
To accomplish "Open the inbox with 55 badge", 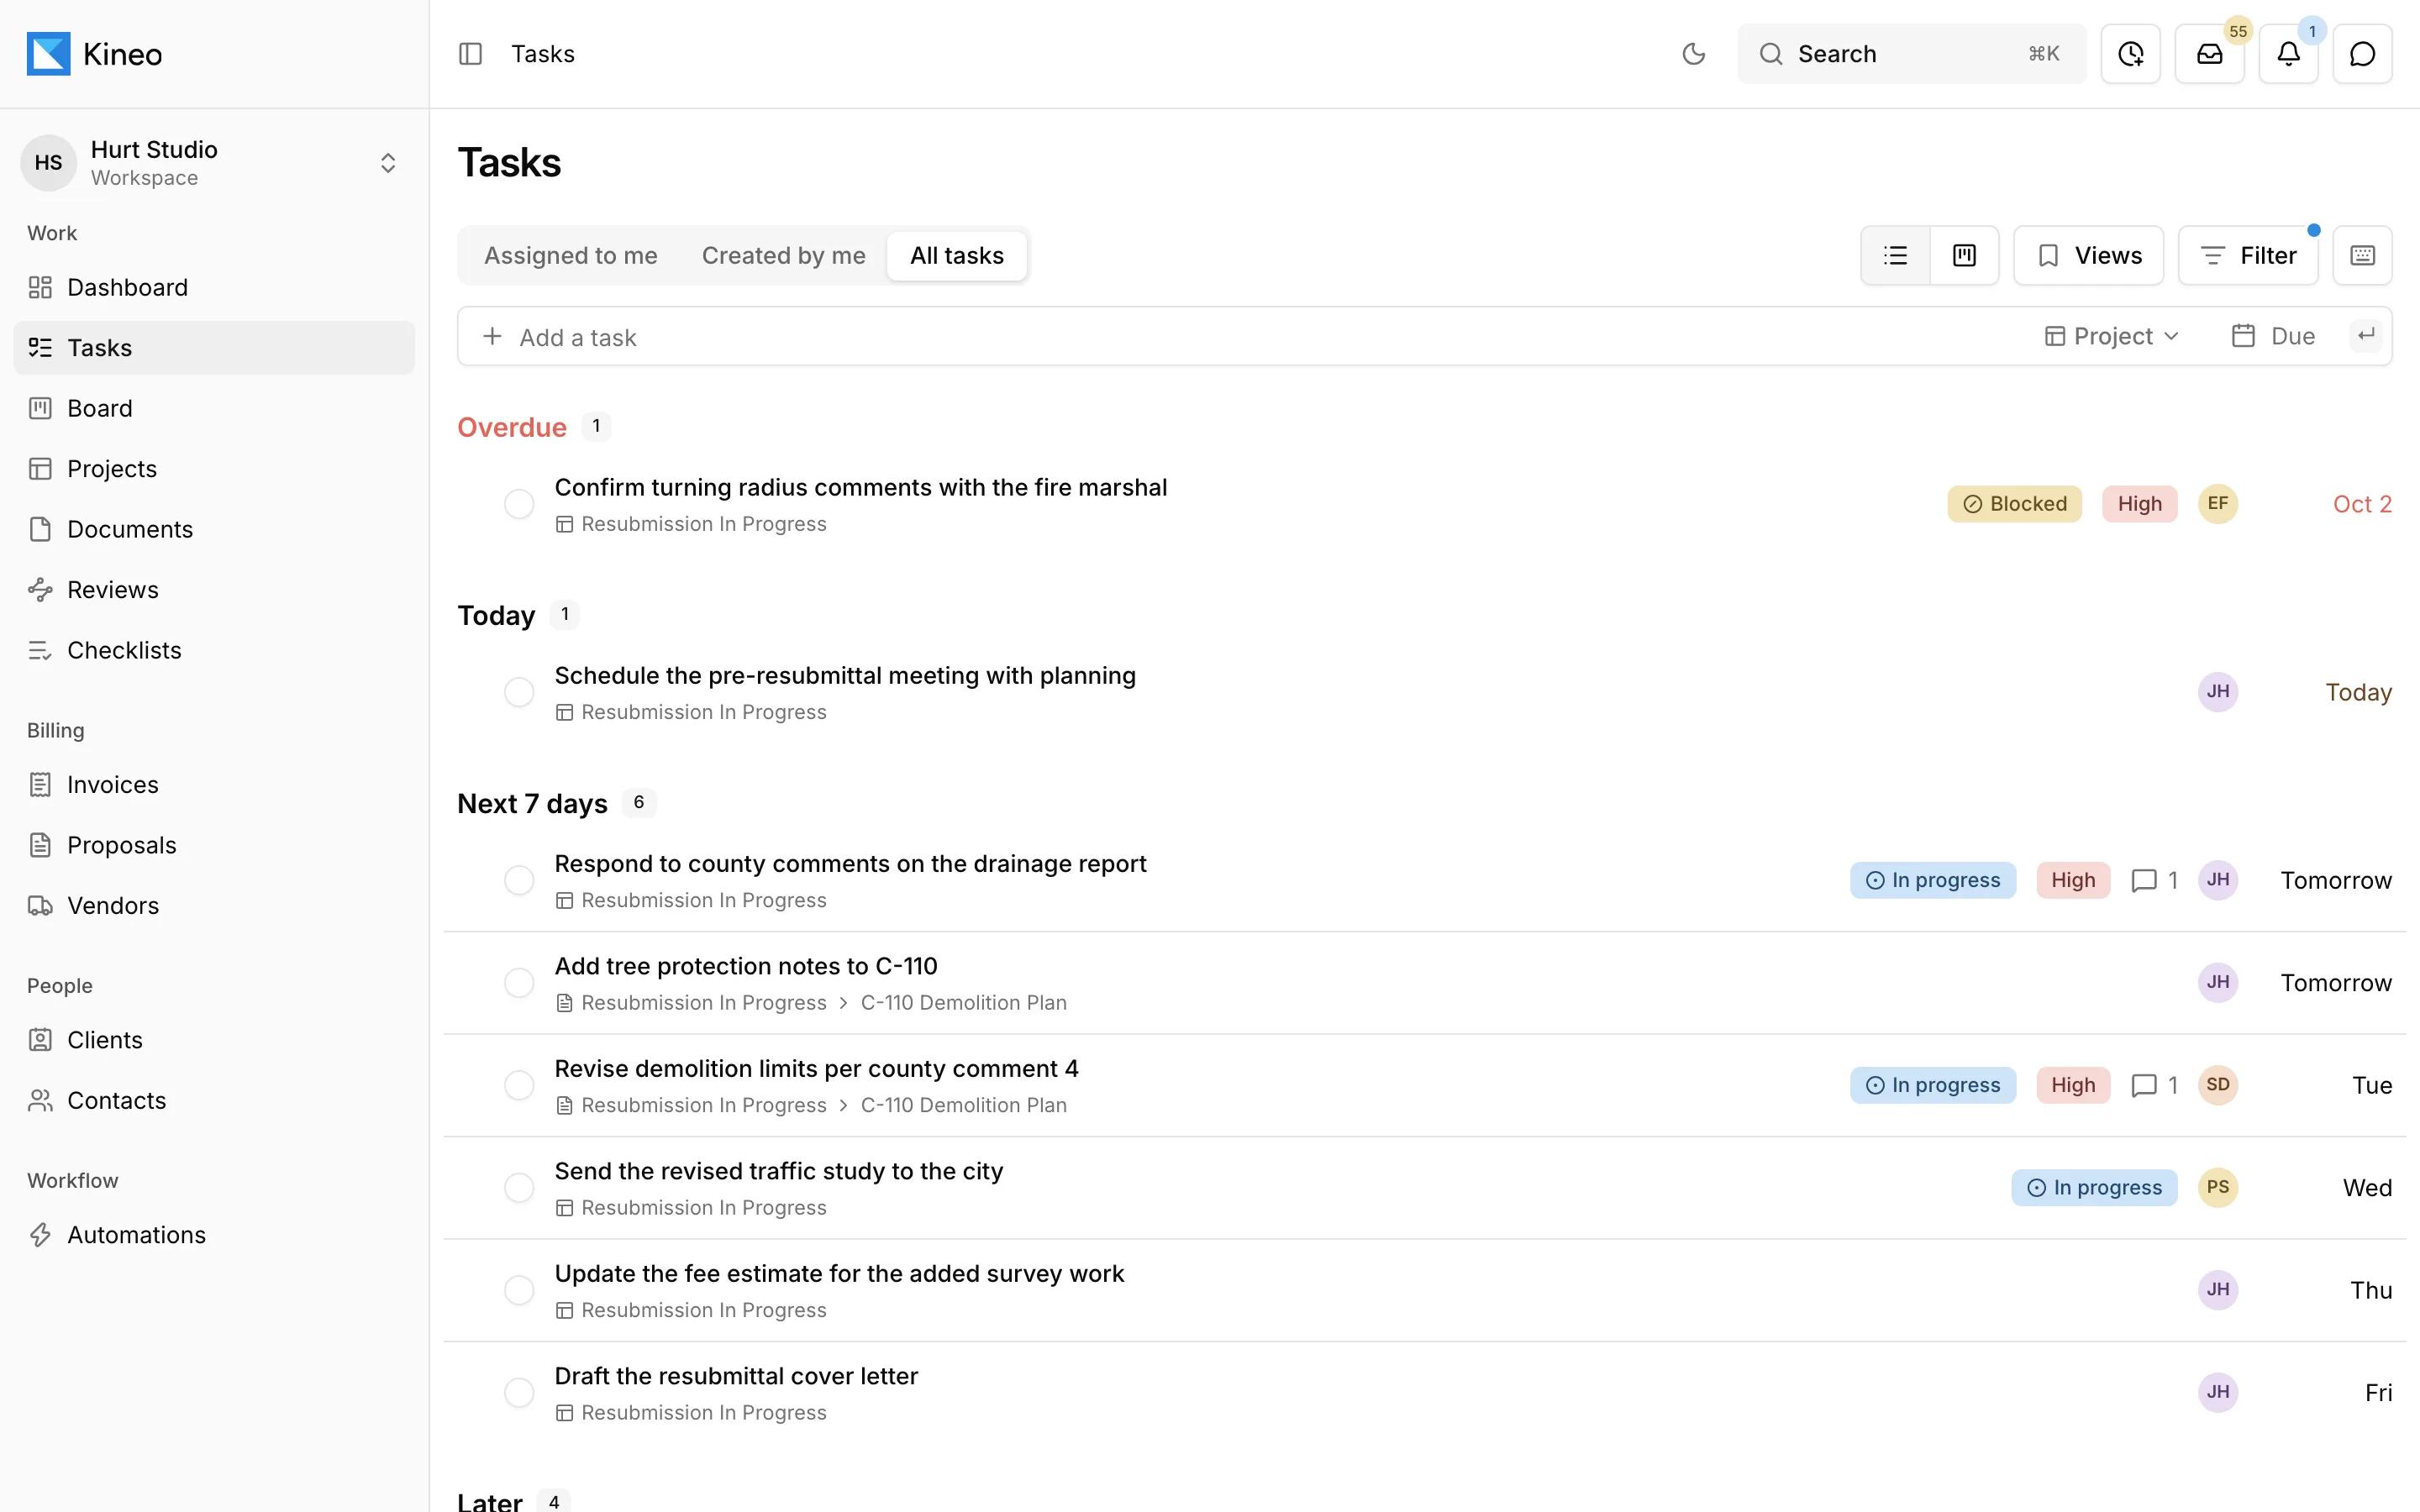I will [x=2209, y=54].
